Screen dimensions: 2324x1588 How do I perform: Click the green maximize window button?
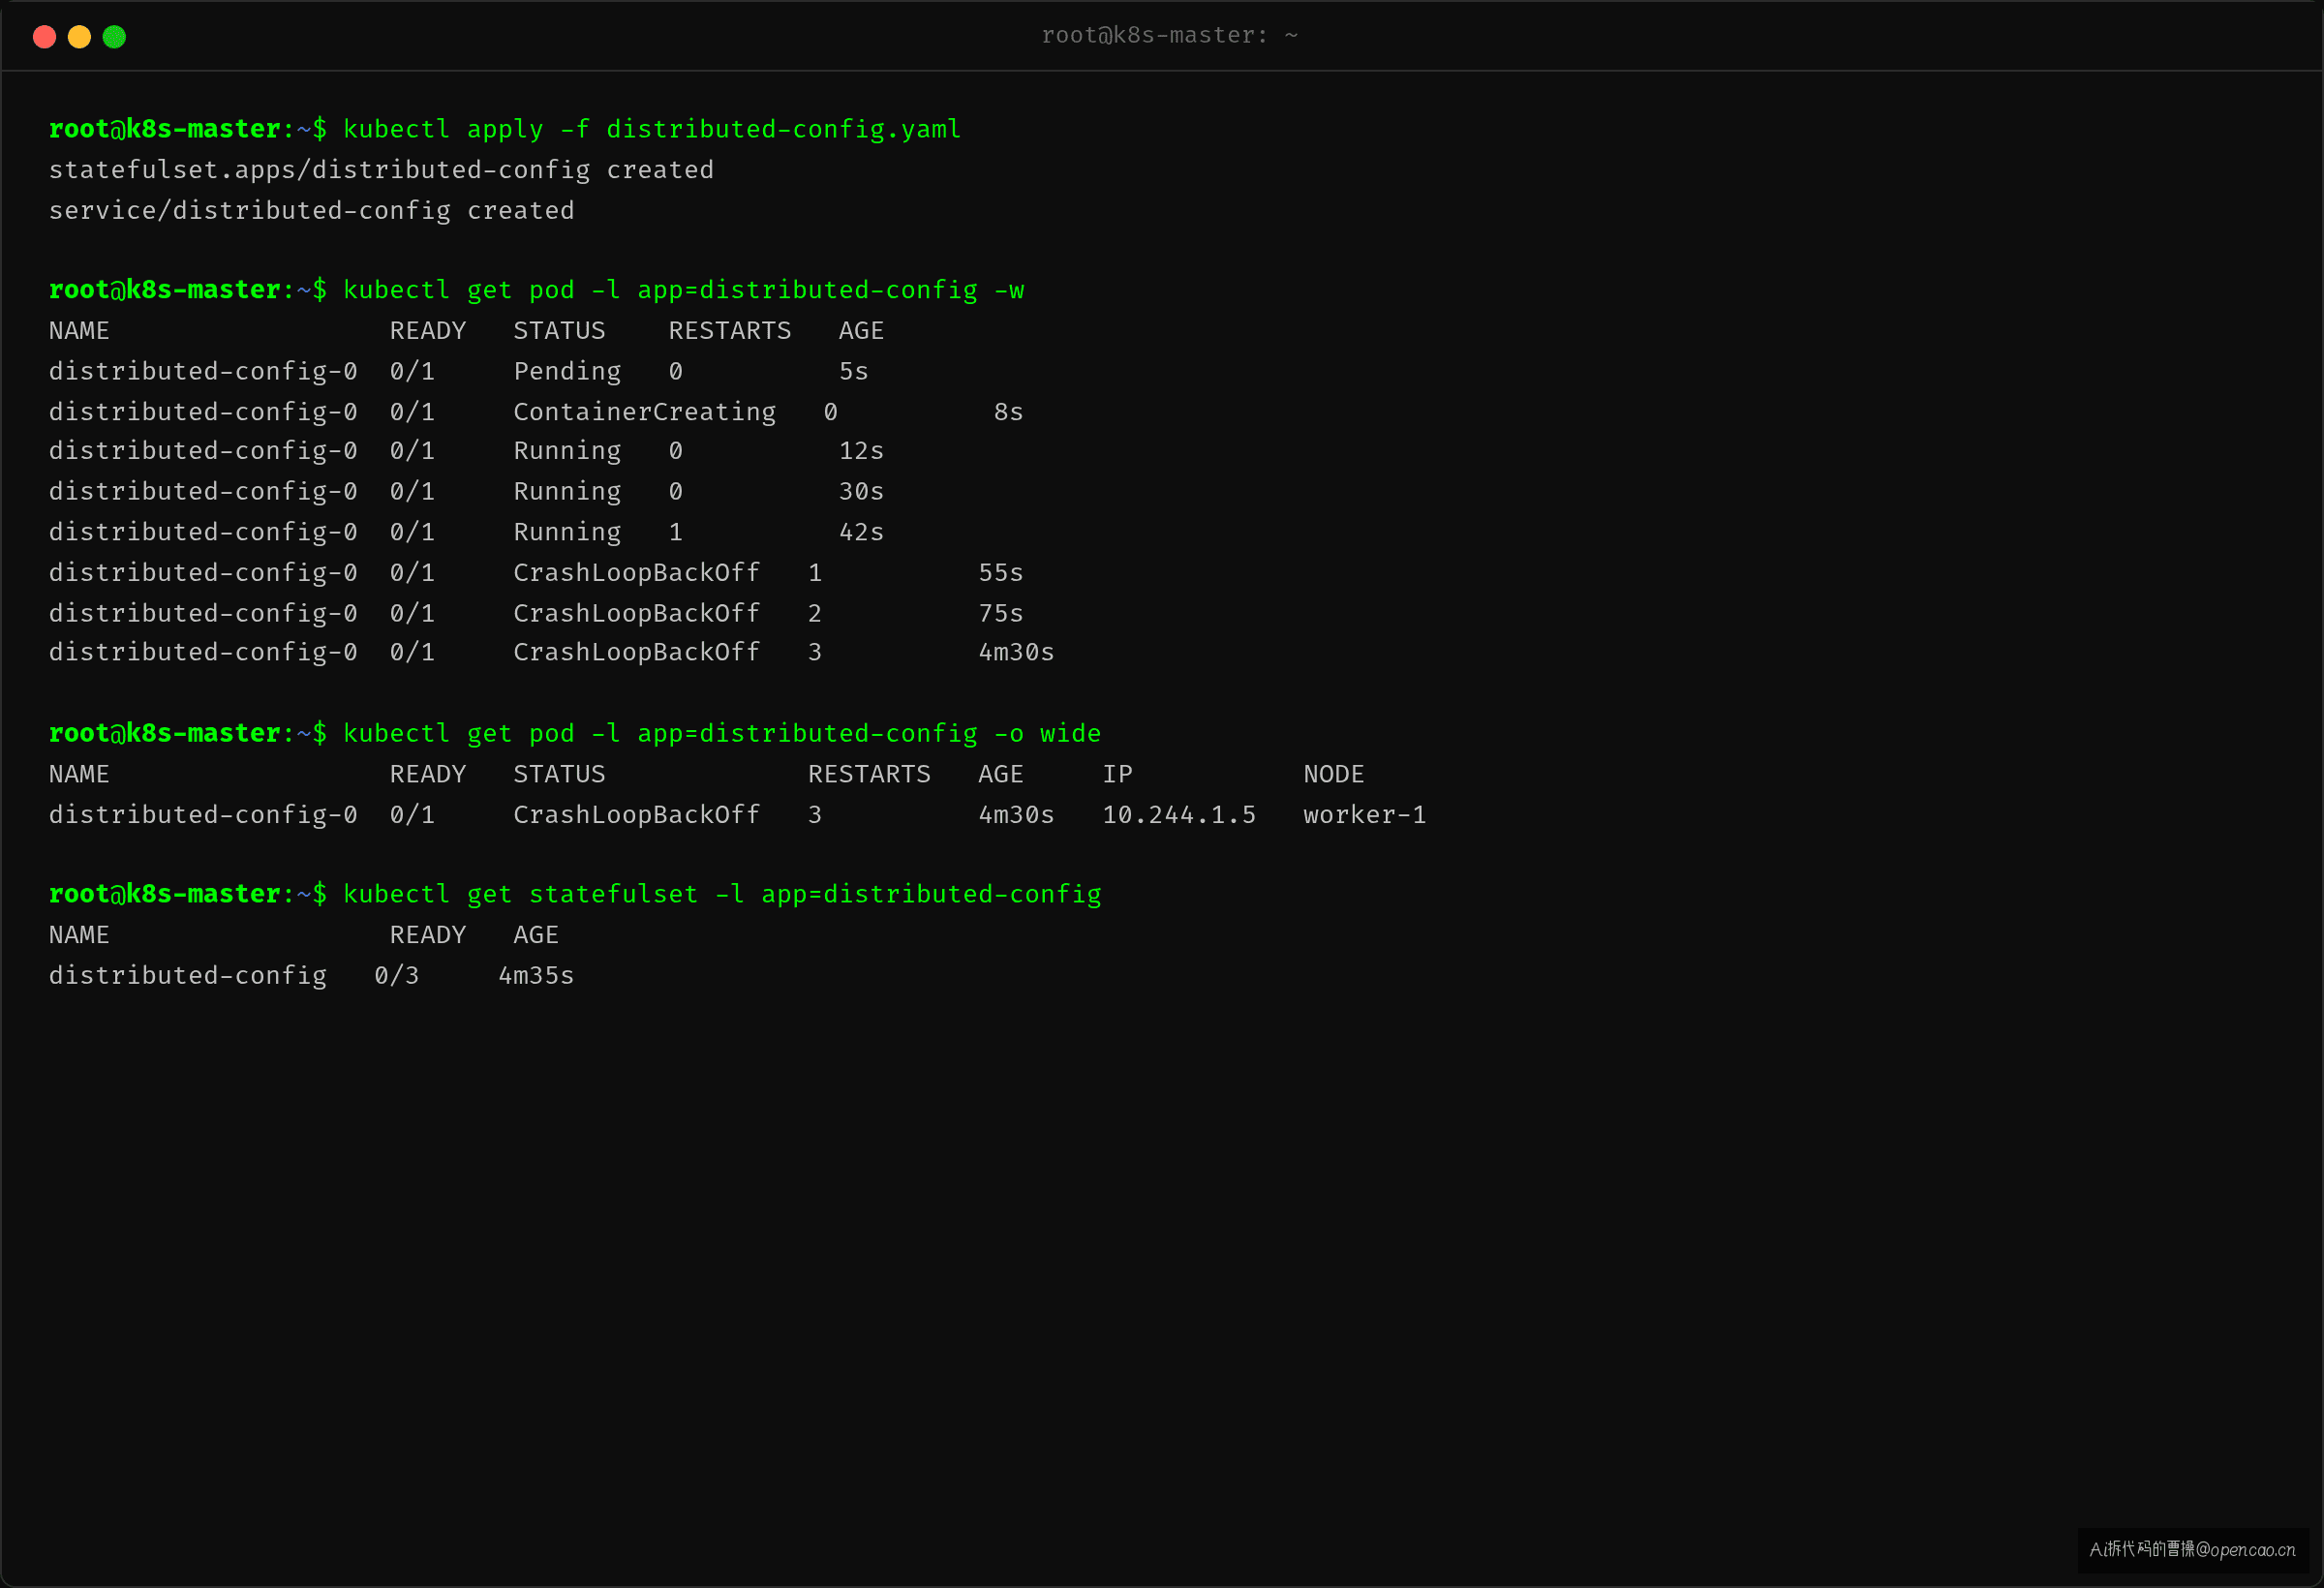coord(114,37)
